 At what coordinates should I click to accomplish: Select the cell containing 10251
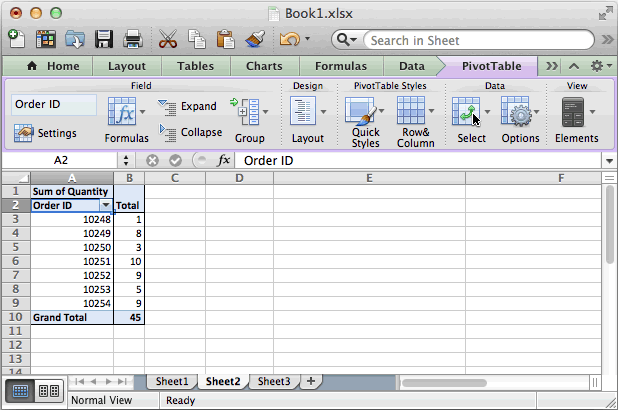coord(72,261)
